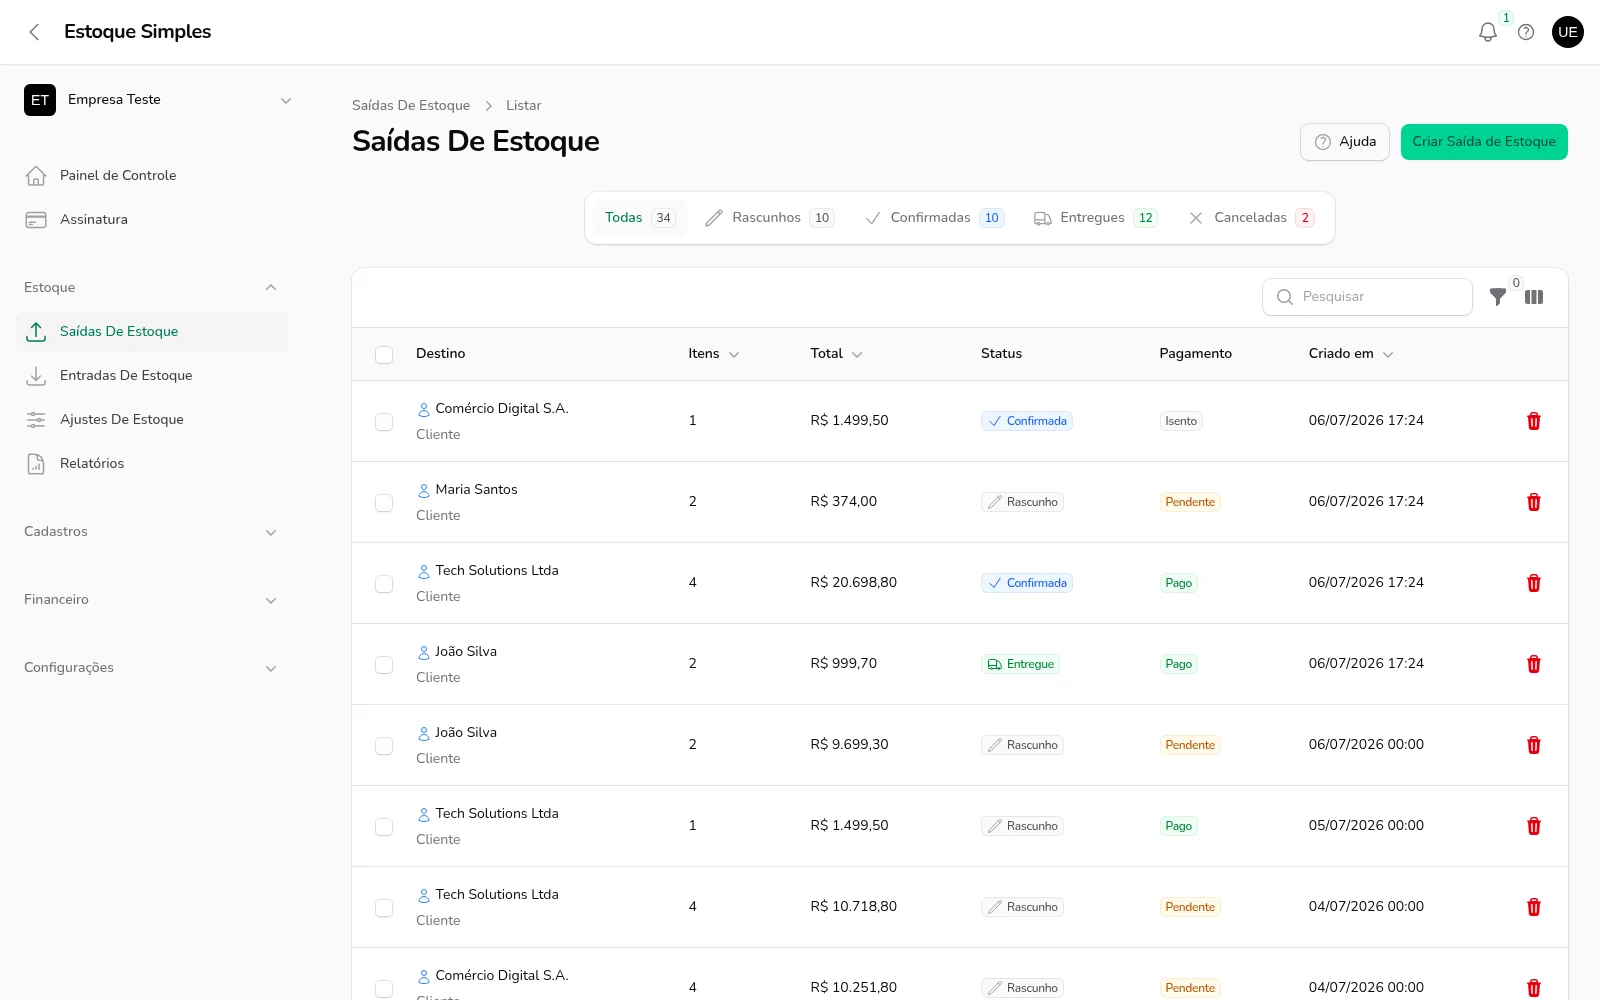Focus the Pesquisar search field
1600x1000 pixels.
coord(1368,297)
